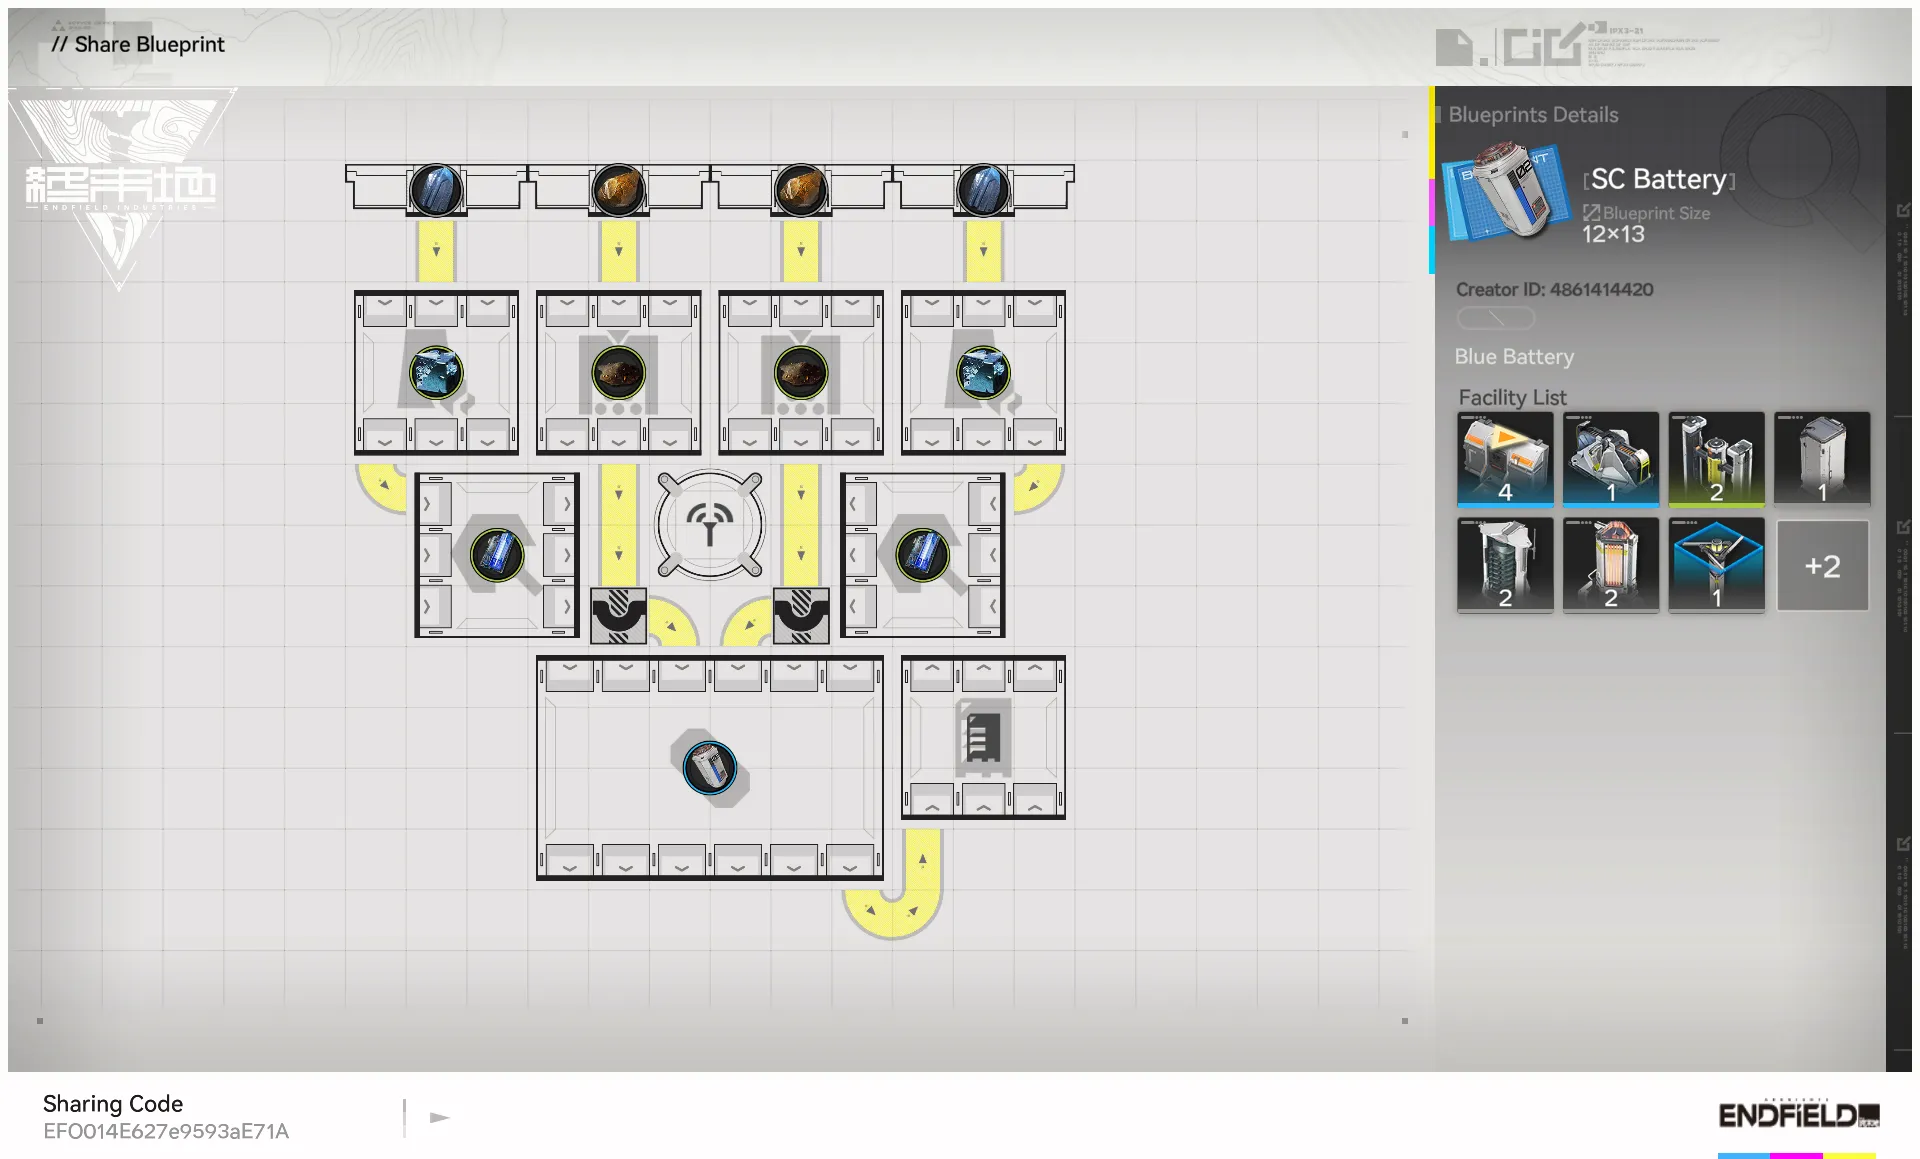
Task: Open the facility thumbnail with count 4
Action: (x=1504, y=459)
